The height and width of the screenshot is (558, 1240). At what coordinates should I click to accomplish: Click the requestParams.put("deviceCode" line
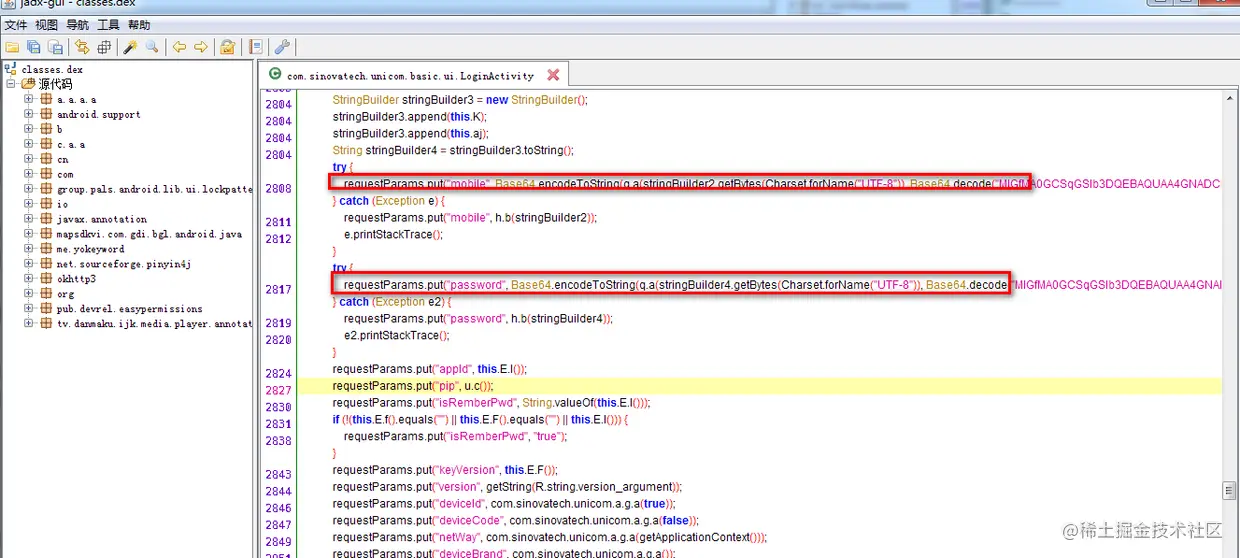coord(515,521)
